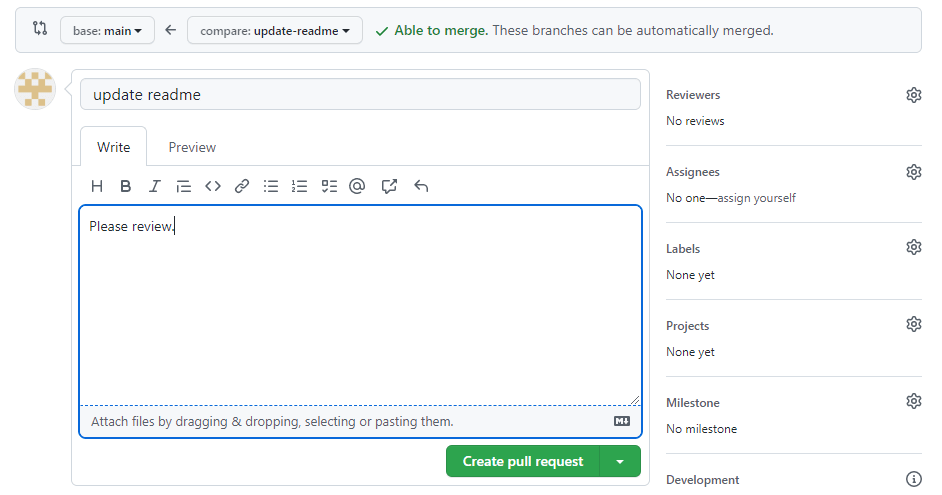
Task: Open Assignees settings gear
Action: pos(914,172)
